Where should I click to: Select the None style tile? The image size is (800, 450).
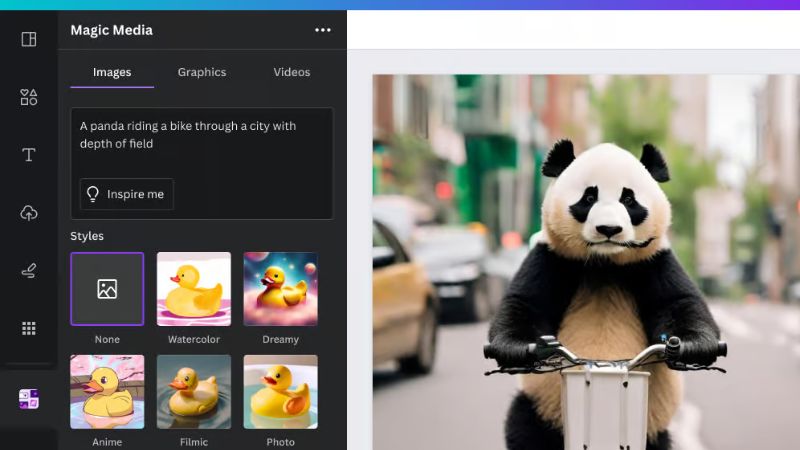point(107,289)
